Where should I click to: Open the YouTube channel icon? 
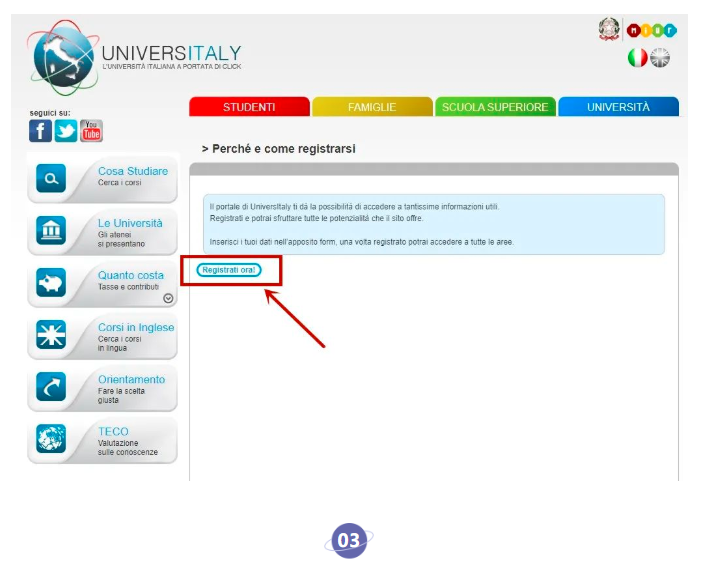91,131
